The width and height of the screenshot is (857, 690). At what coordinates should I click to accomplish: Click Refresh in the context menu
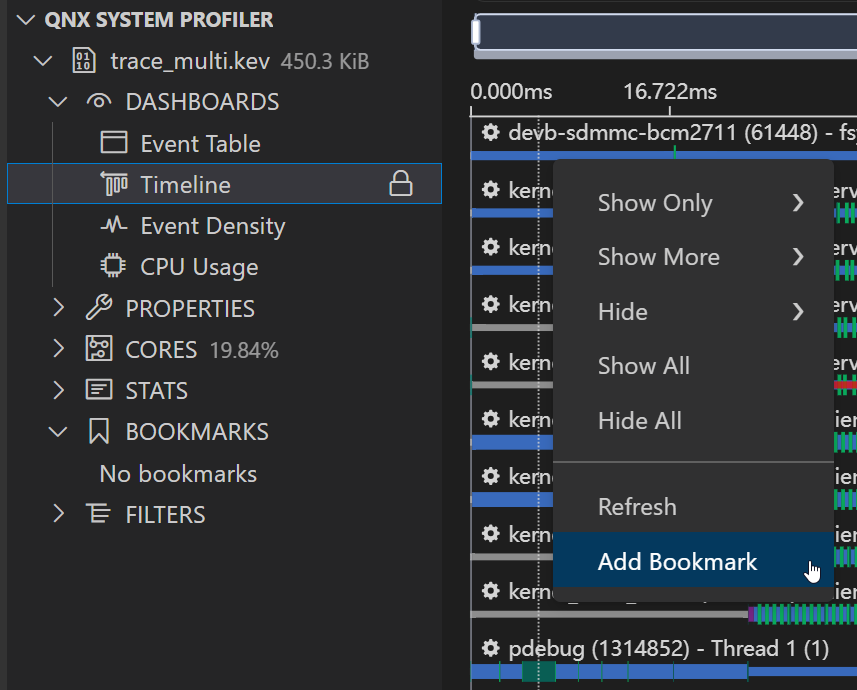(x=637, y=507)
